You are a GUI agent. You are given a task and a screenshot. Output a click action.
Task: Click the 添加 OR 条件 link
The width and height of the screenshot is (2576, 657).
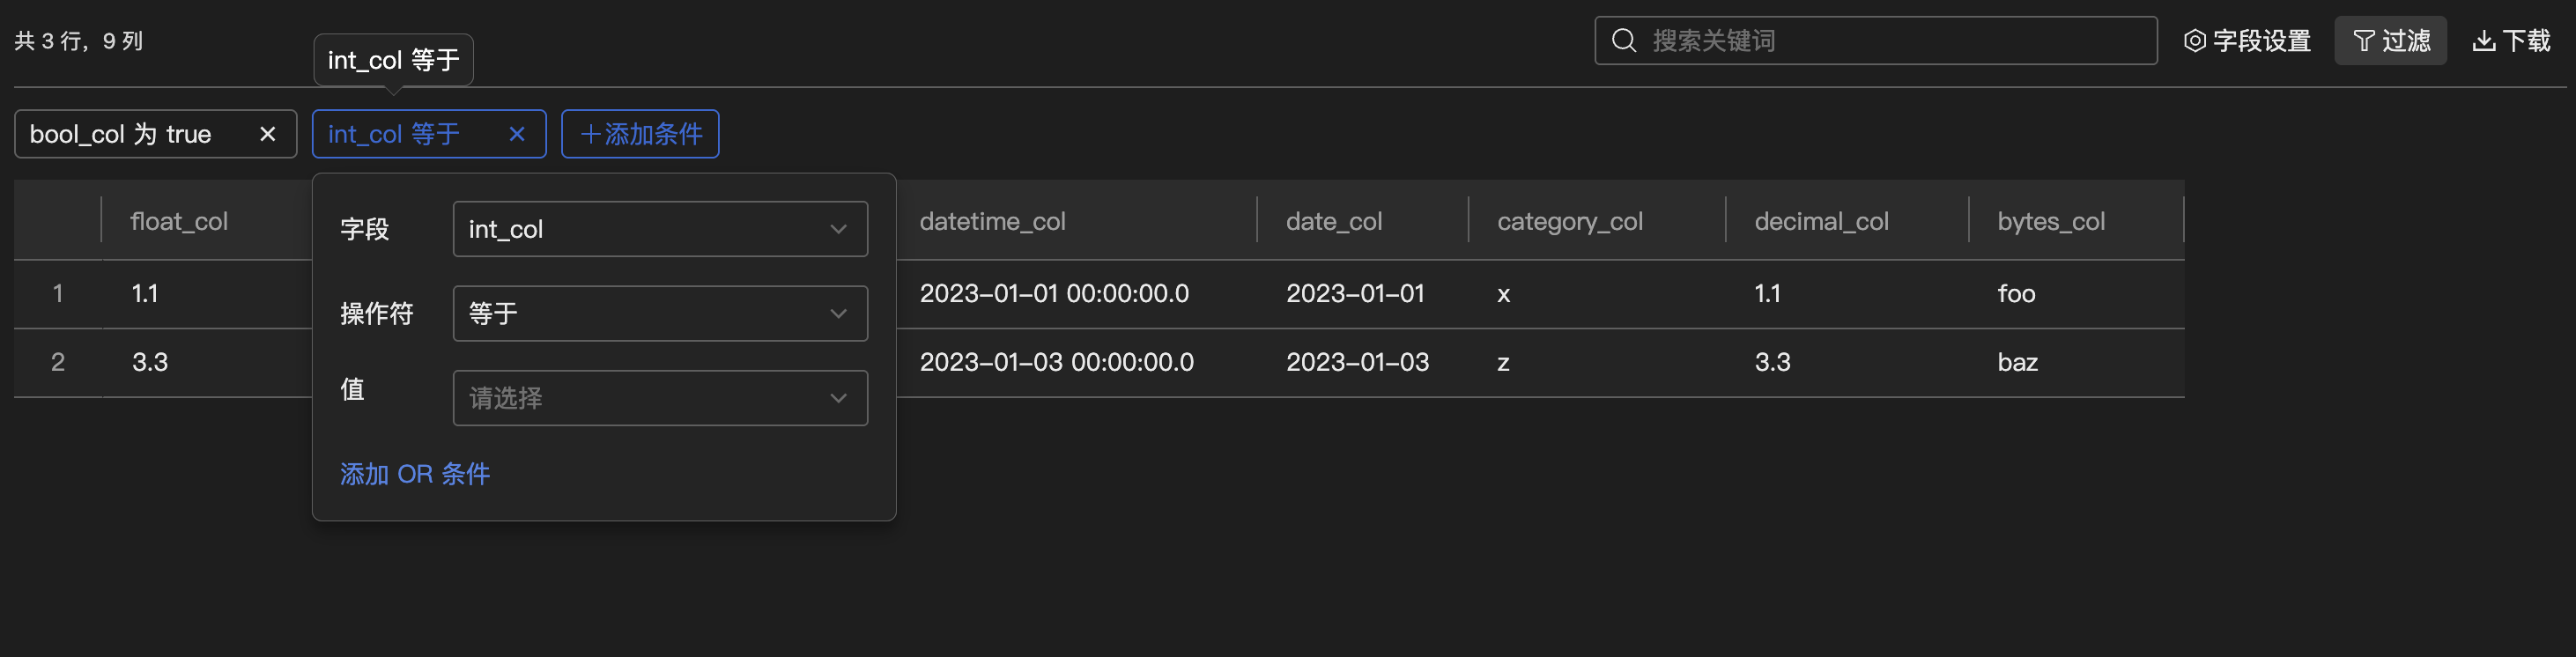coord(415,474)
